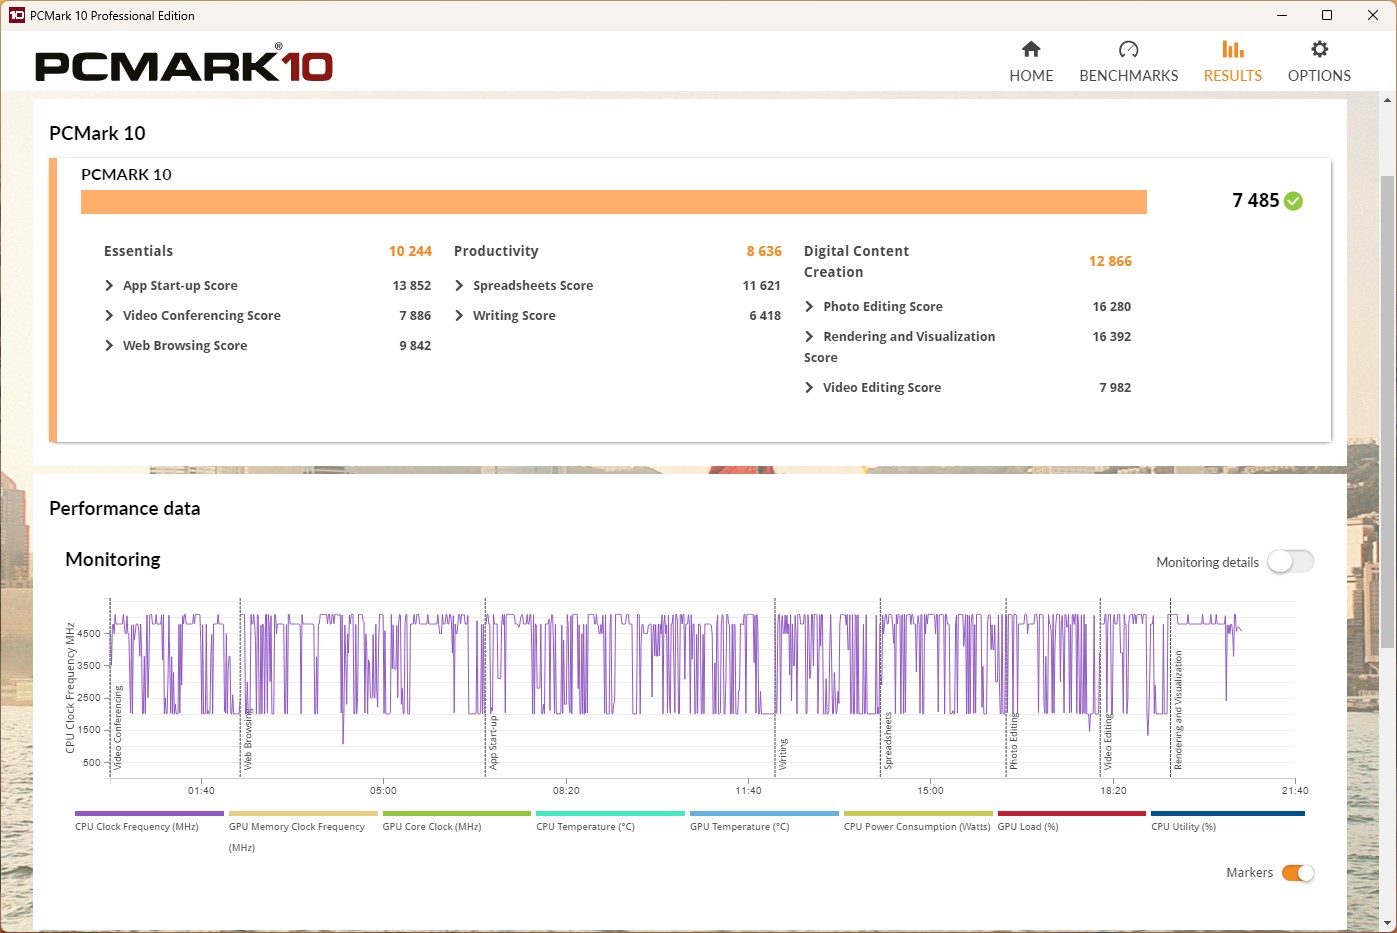Viewport: 1397px width, 933px height.
Task: Click the Benchmarks gauge icon
Action: 1128,49
